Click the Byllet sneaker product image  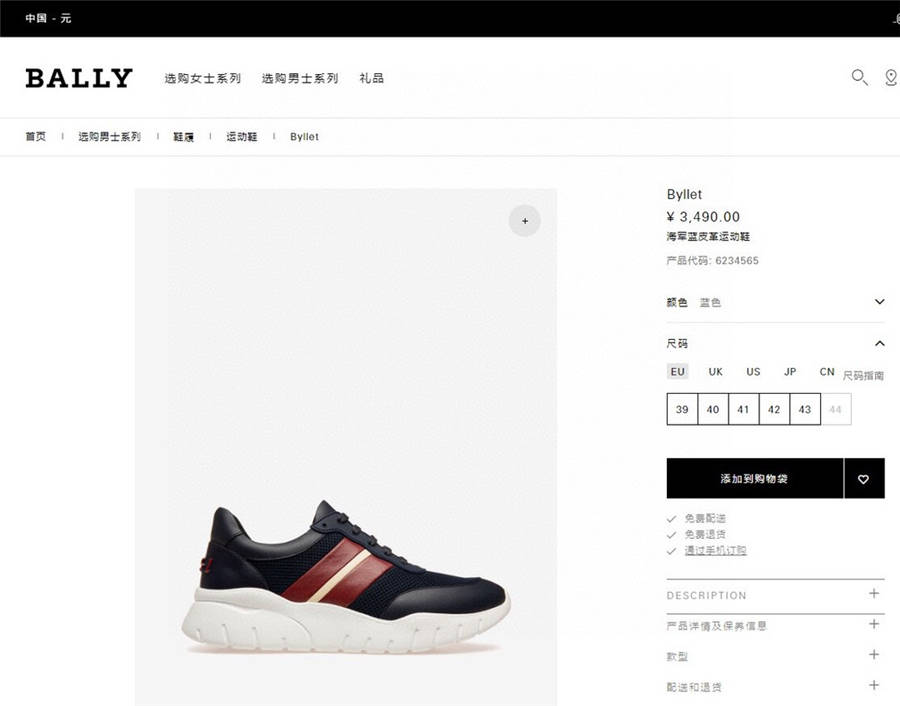346,577
